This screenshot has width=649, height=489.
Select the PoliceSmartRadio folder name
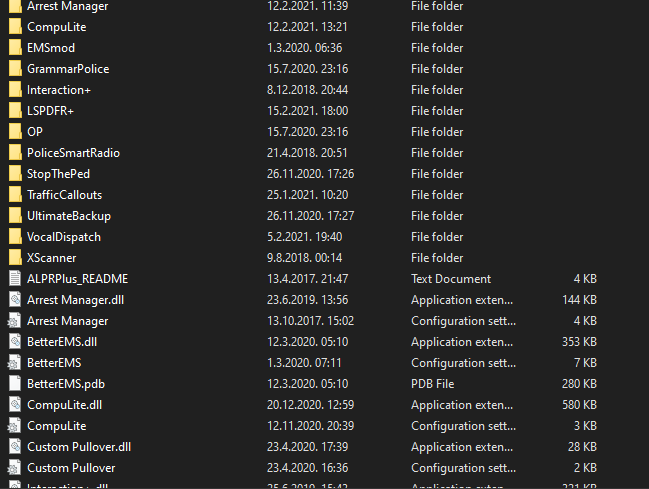coord(73,153)
